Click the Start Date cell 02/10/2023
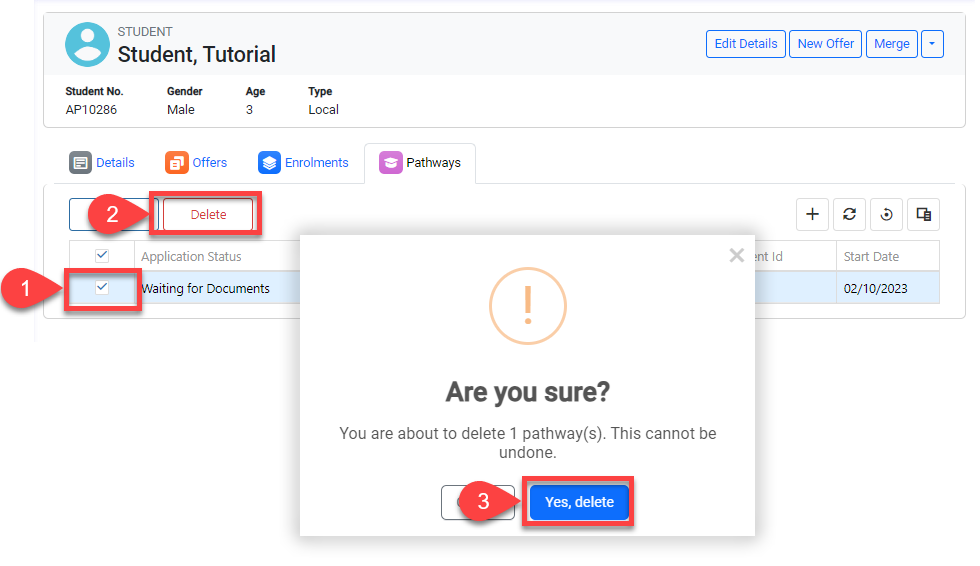The width and height of the screenshot is (980, 566). (x=875, y=288)
